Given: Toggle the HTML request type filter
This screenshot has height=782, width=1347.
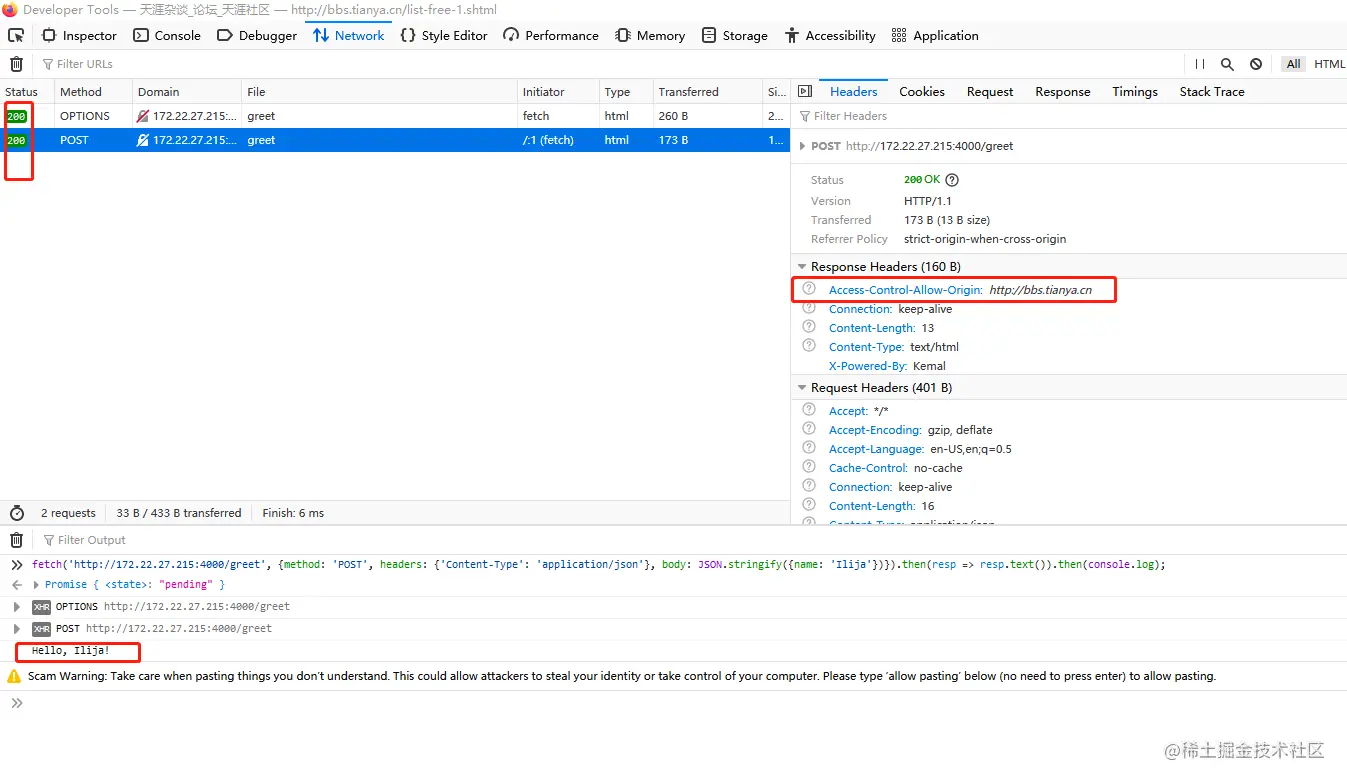Looking at the screenshot, I should tap(1329, 64).
